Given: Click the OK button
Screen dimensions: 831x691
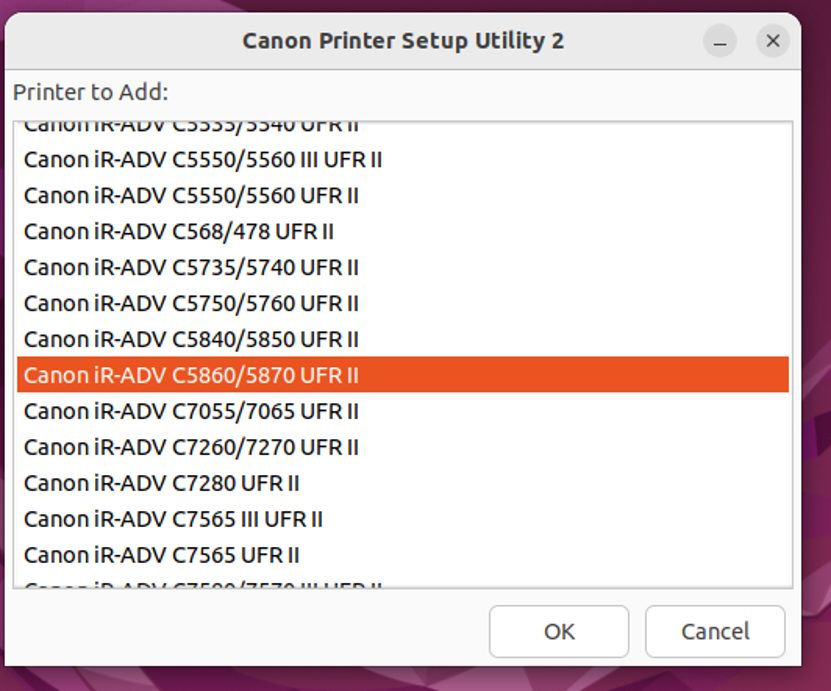Looking at the screenshot, I should coord(559,631).
